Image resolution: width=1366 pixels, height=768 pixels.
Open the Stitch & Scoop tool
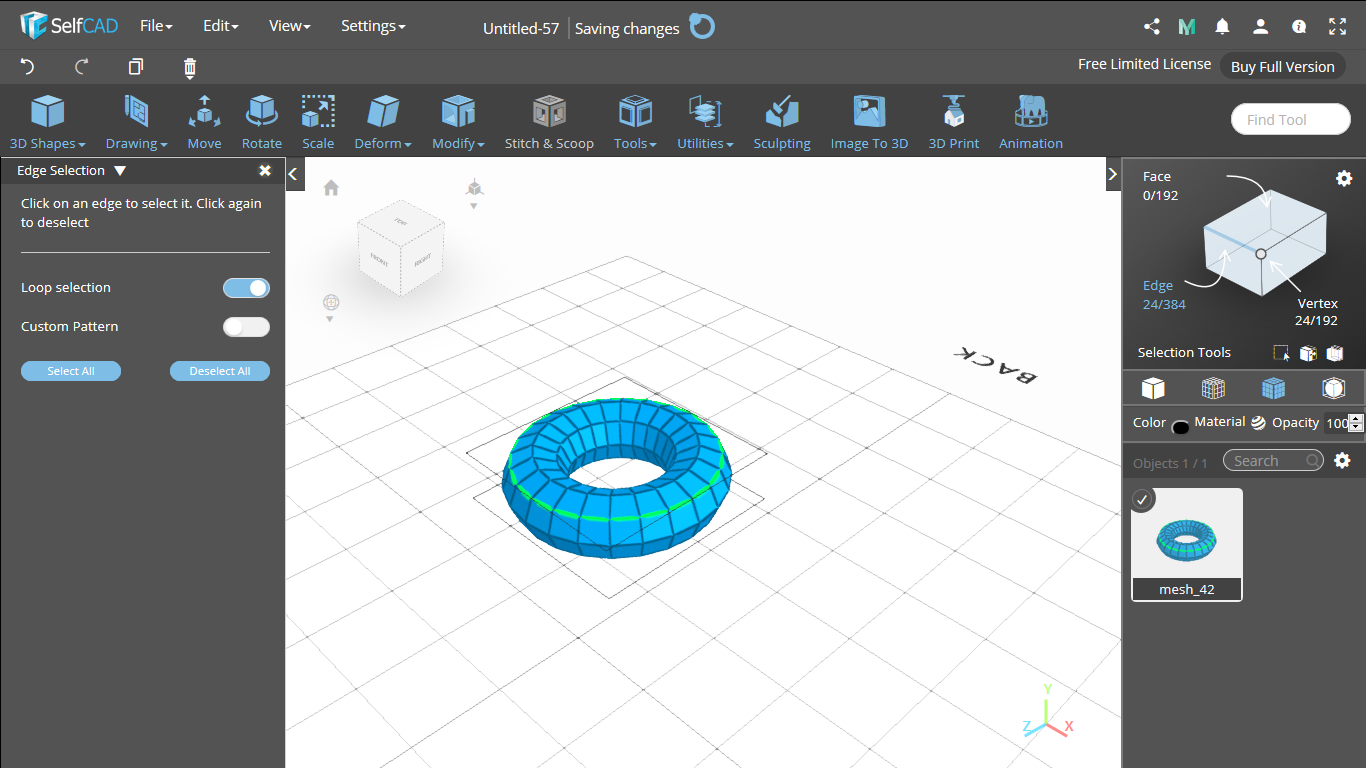click(x=549, y=122)
